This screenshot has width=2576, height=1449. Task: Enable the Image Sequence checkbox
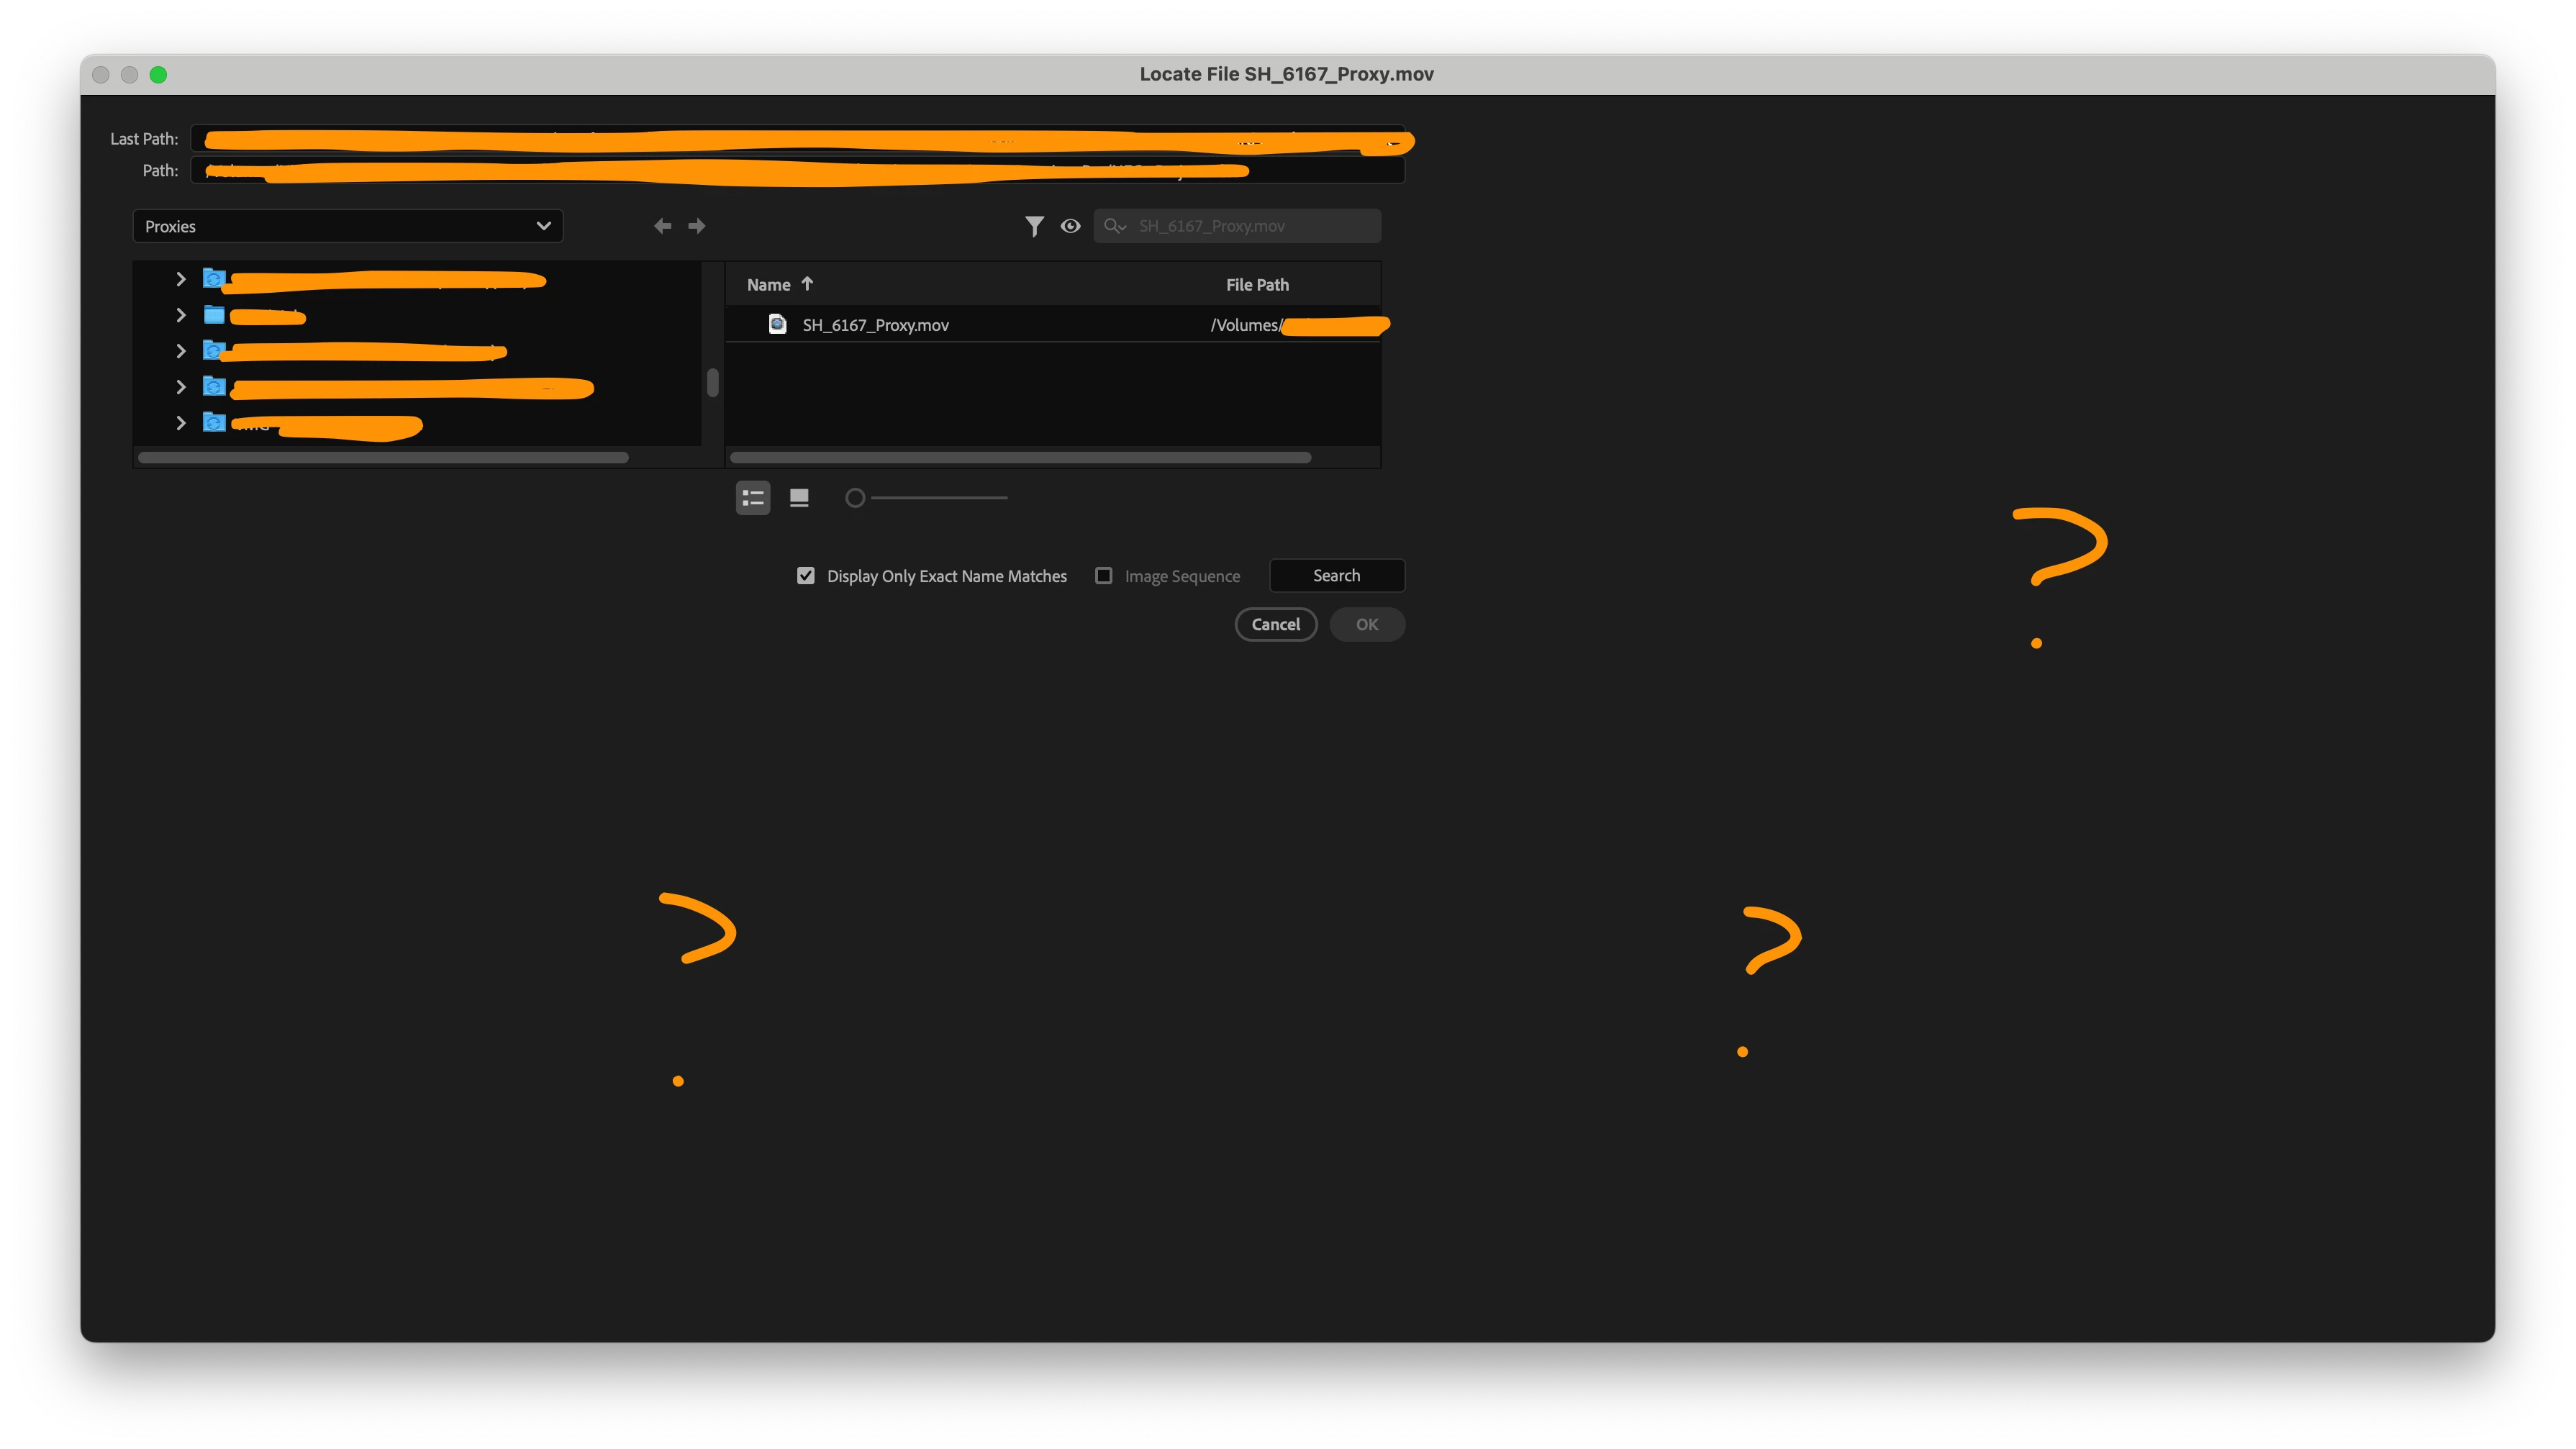pyautogui.click(x=1103, y=576)
